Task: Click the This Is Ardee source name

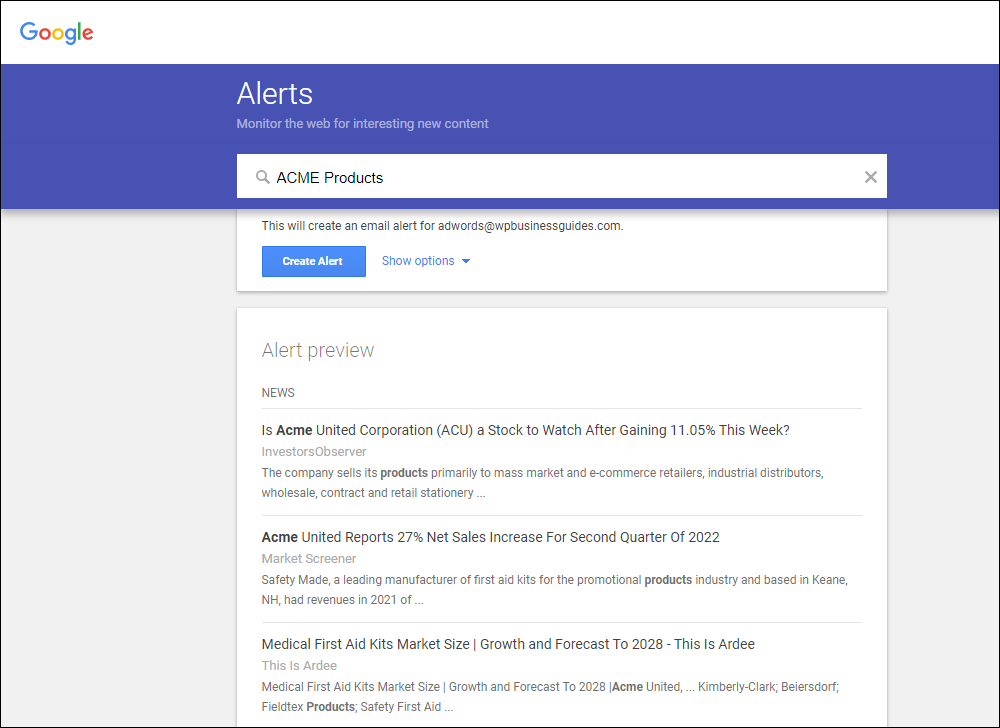Action: coord(299,666)
